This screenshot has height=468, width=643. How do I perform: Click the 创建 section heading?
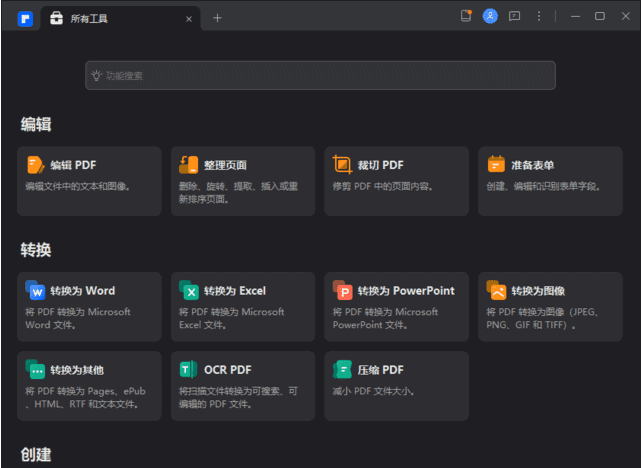(x=36, y=454)
